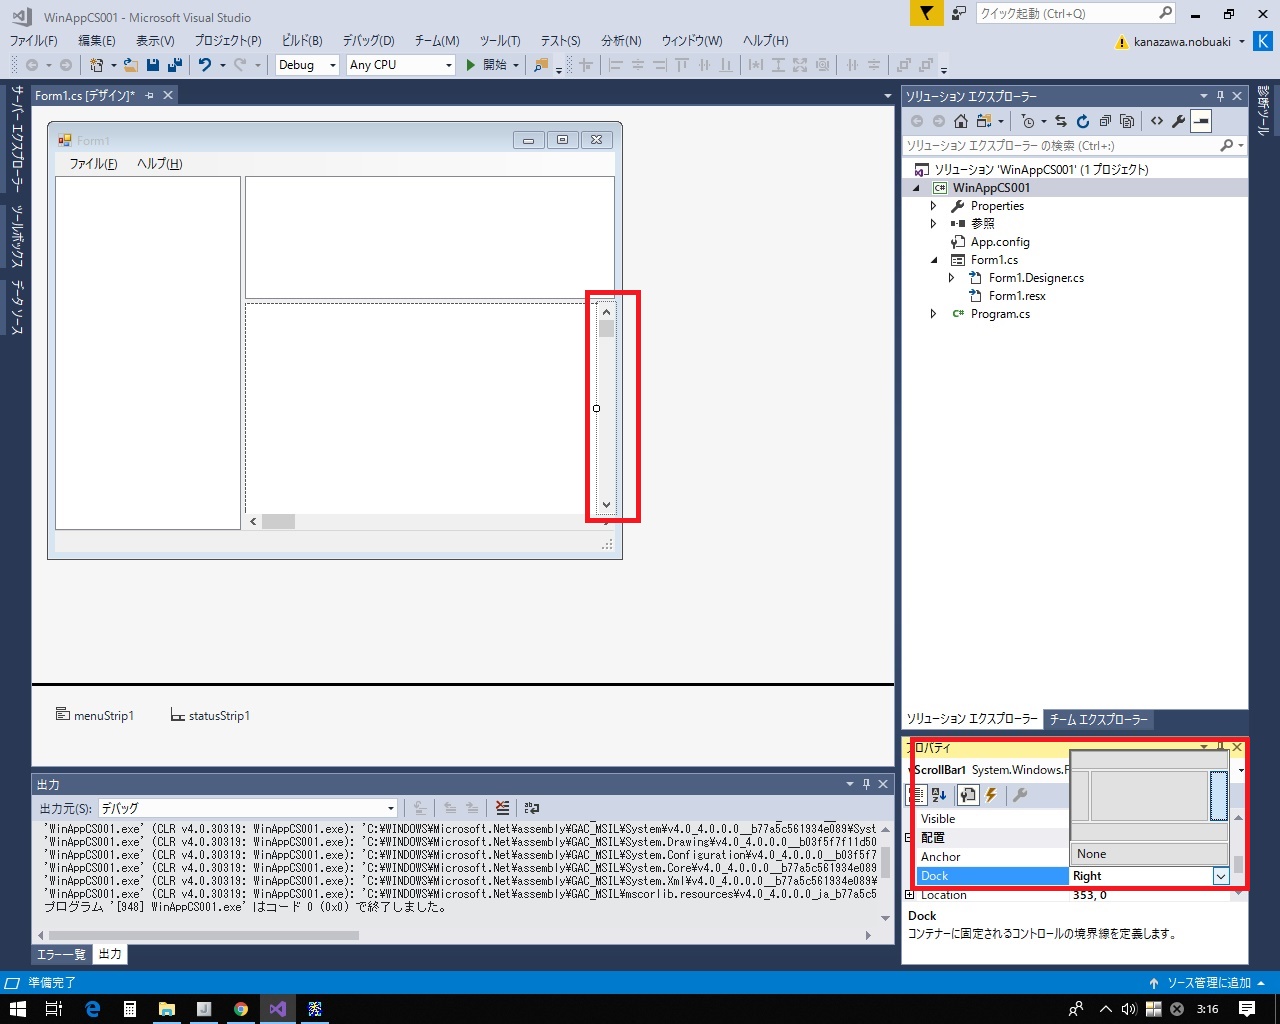Select the statusStrip1 component in tray

[210, 716]
